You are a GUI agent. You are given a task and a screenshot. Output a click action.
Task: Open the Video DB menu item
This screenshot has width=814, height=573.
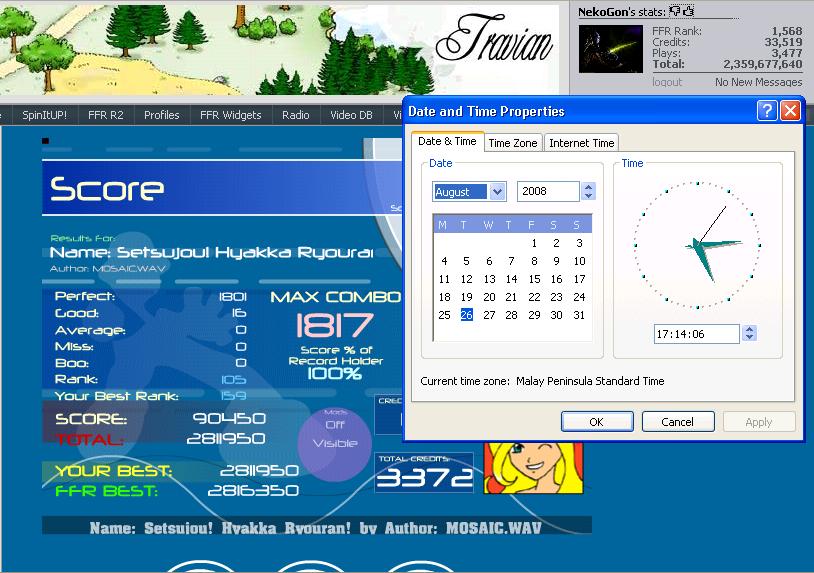(351, 115)
